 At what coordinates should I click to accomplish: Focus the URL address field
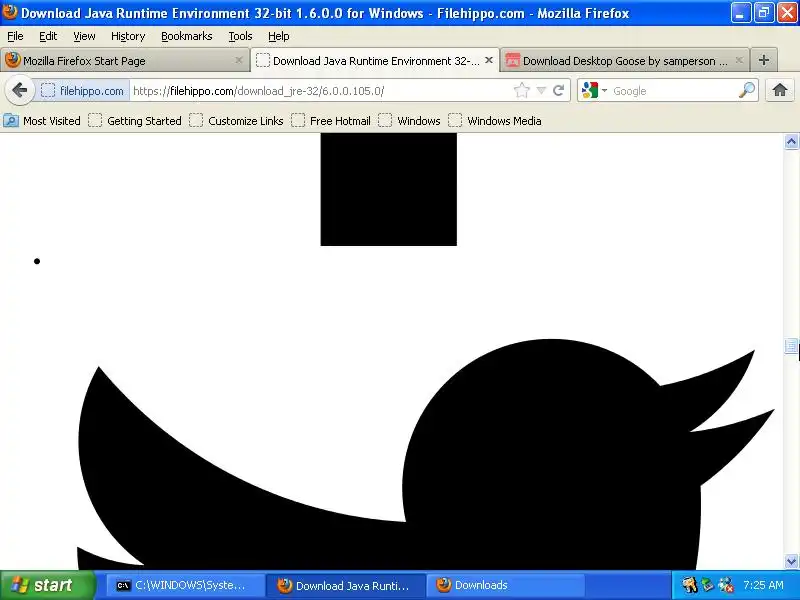point(321,91)
